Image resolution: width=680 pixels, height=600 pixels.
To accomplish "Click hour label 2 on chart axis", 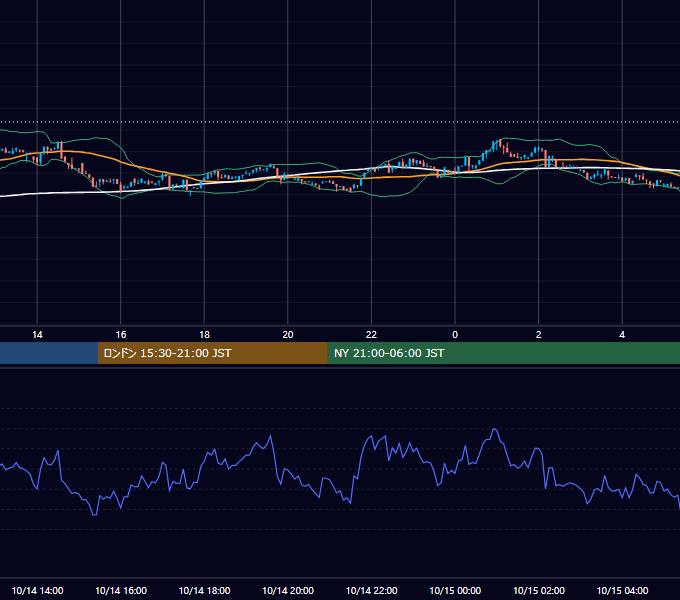I will click(x=539, y=335).
